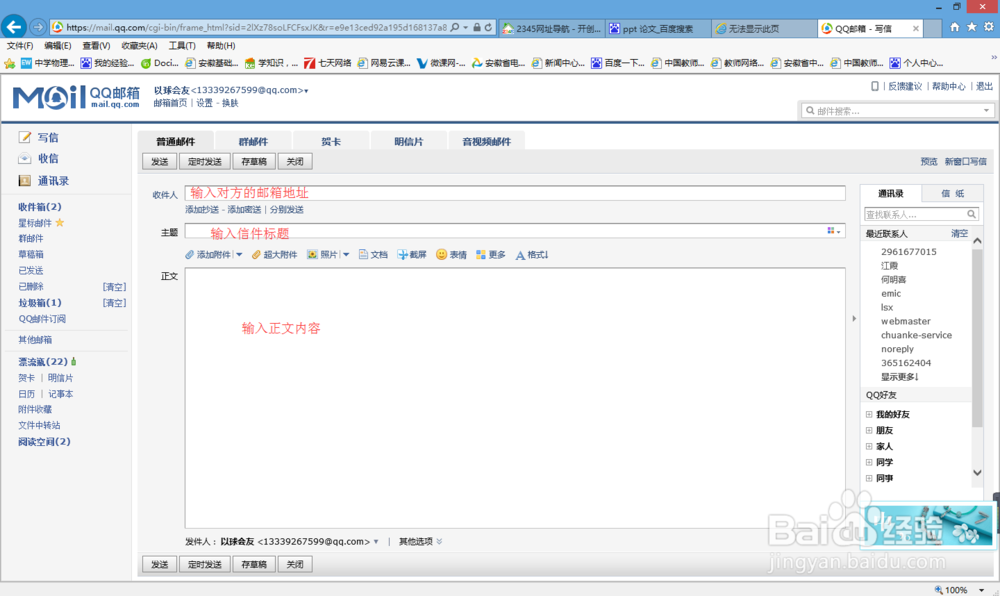The height and width of the screenshot is (596, 1000).
Task: Open the account email dropdown arrow in header
Action: pos(306,91)
